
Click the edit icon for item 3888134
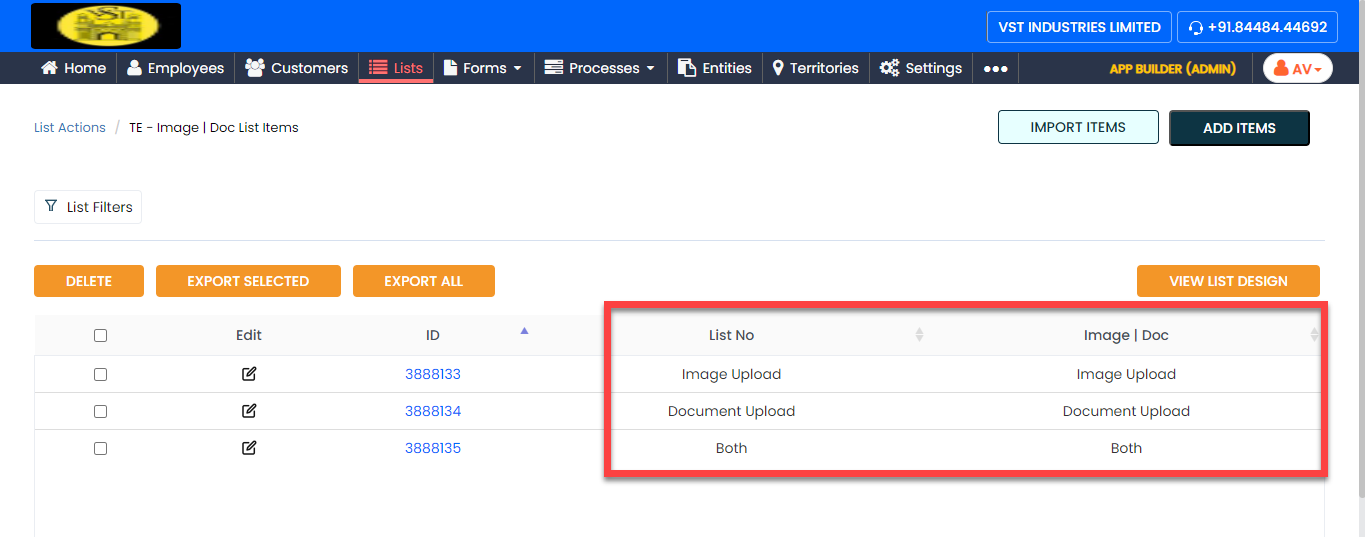click(x=249, y=411)
